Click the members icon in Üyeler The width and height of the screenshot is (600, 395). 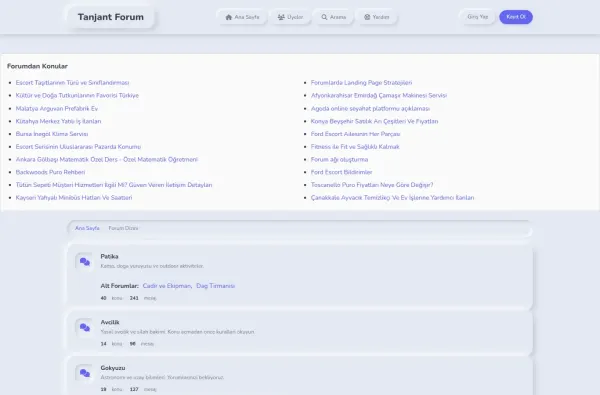coord(281,17)
